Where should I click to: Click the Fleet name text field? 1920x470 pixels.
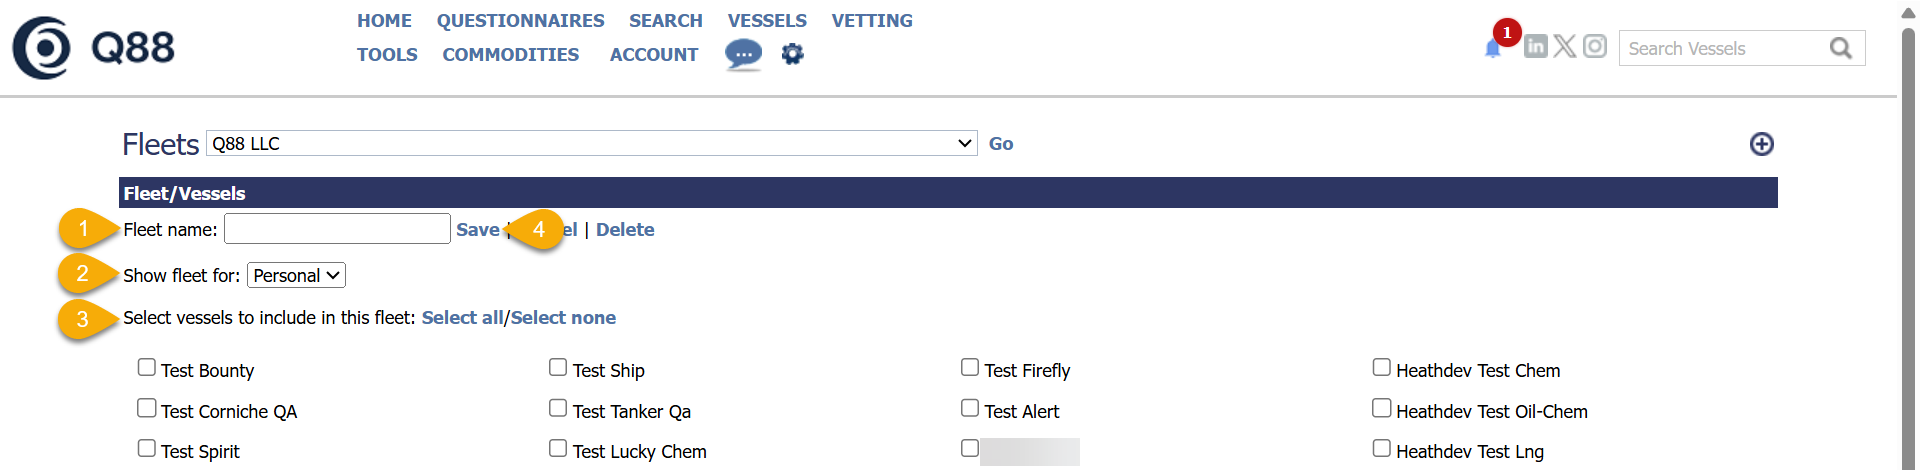point(337,229)
